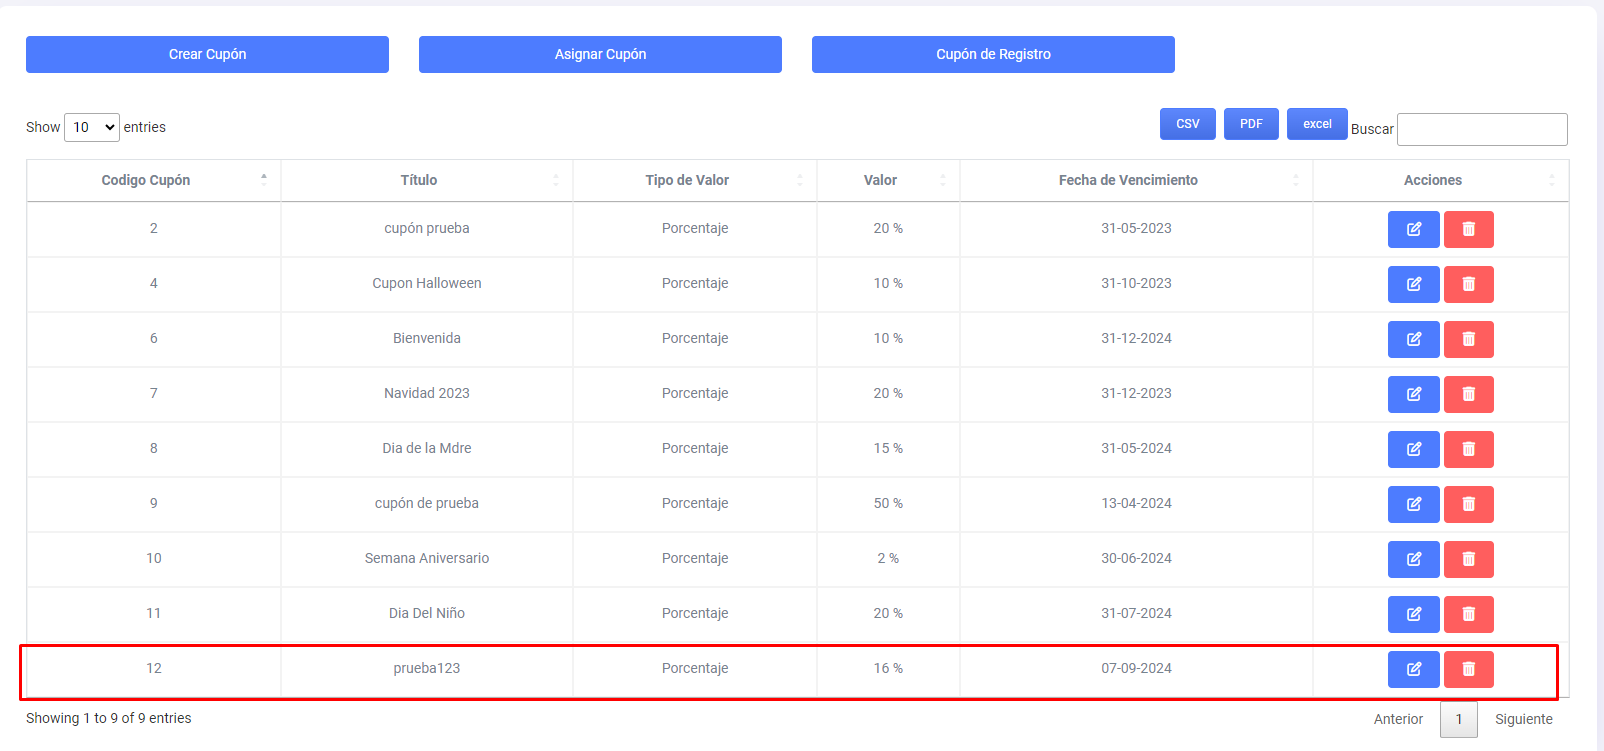Viewport: 1604px width, 751px height.
Task: Click the Crear Cupón button
Action: click(x=207, y=54)
